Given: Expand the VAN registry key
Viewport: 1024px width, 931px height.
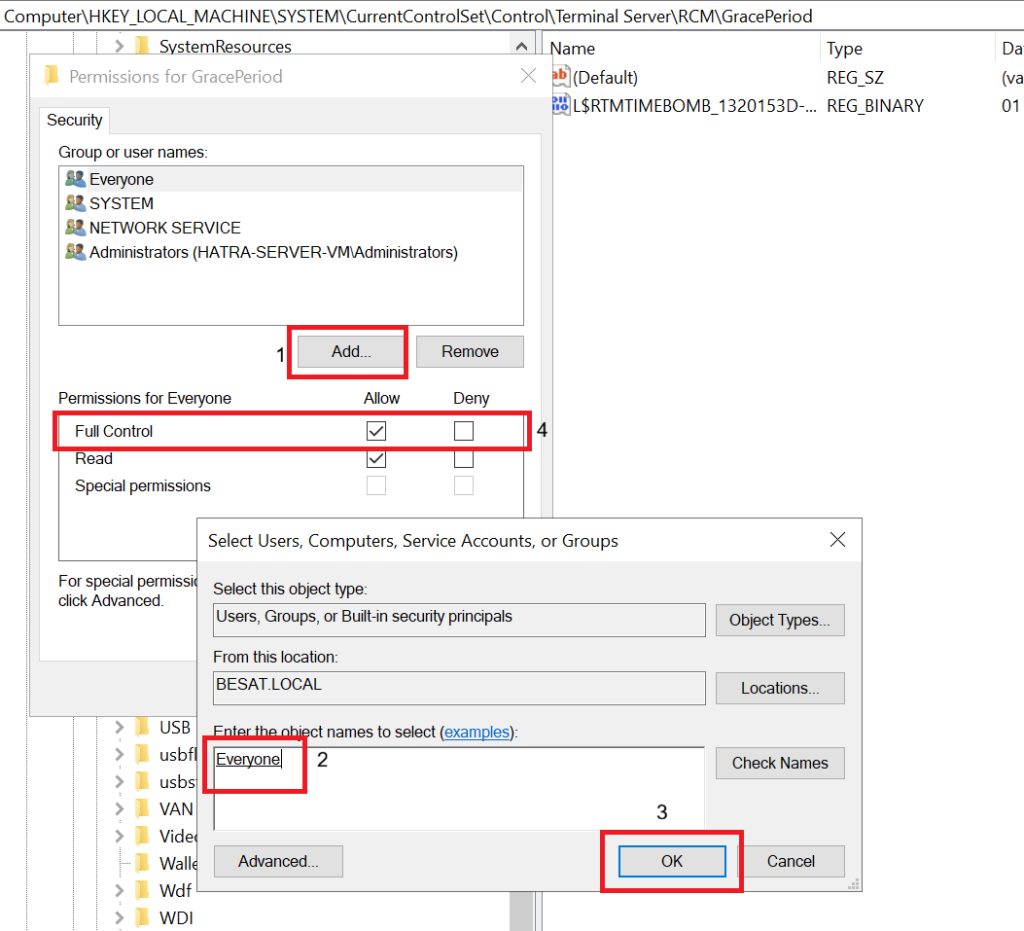Looking at the screenshot, I should tap(119, 810).
